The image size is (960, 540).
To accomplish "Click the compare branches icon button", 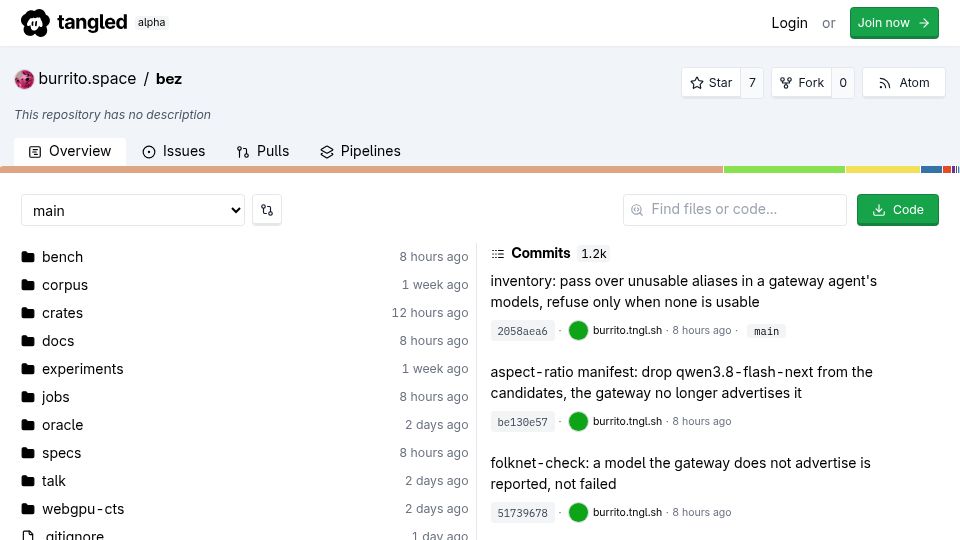I will tap(267, 210).
